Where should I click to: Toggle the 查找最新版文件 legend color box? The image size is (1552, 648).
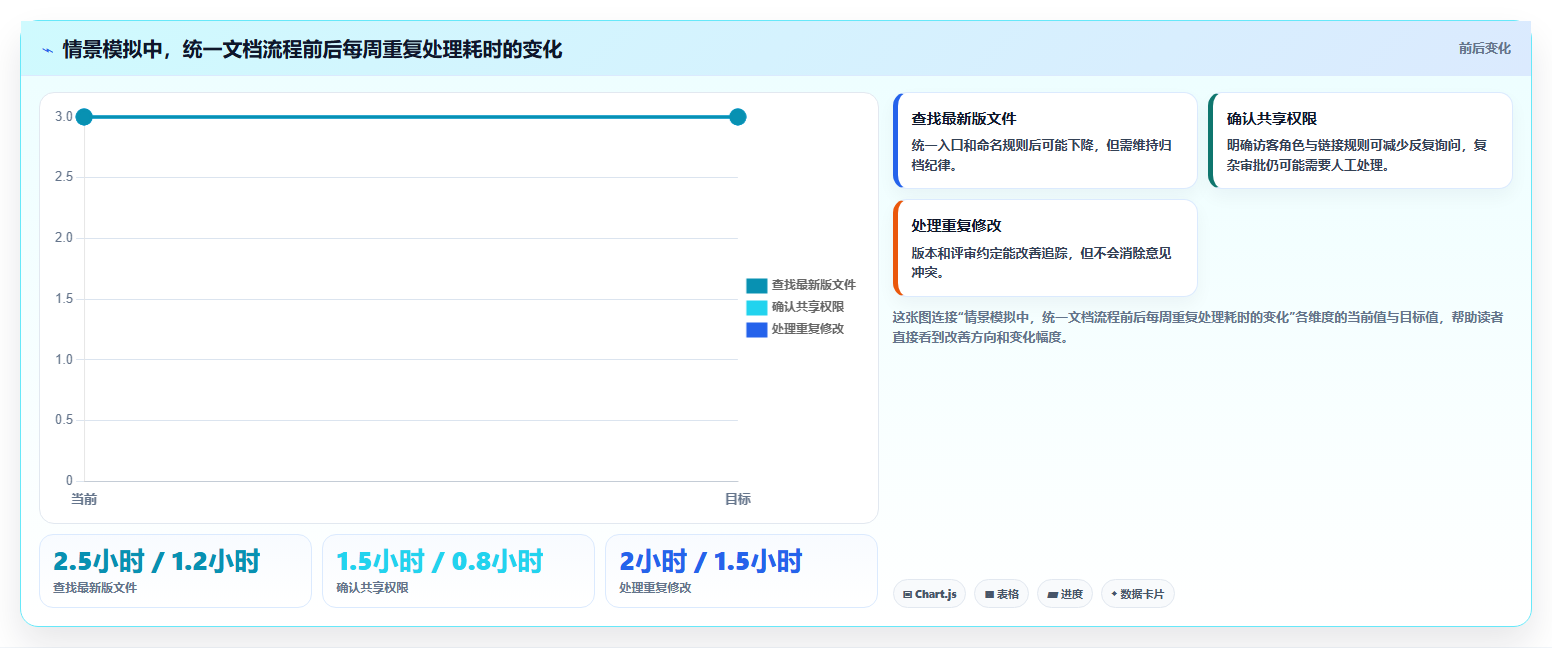(x=757, y=285)
